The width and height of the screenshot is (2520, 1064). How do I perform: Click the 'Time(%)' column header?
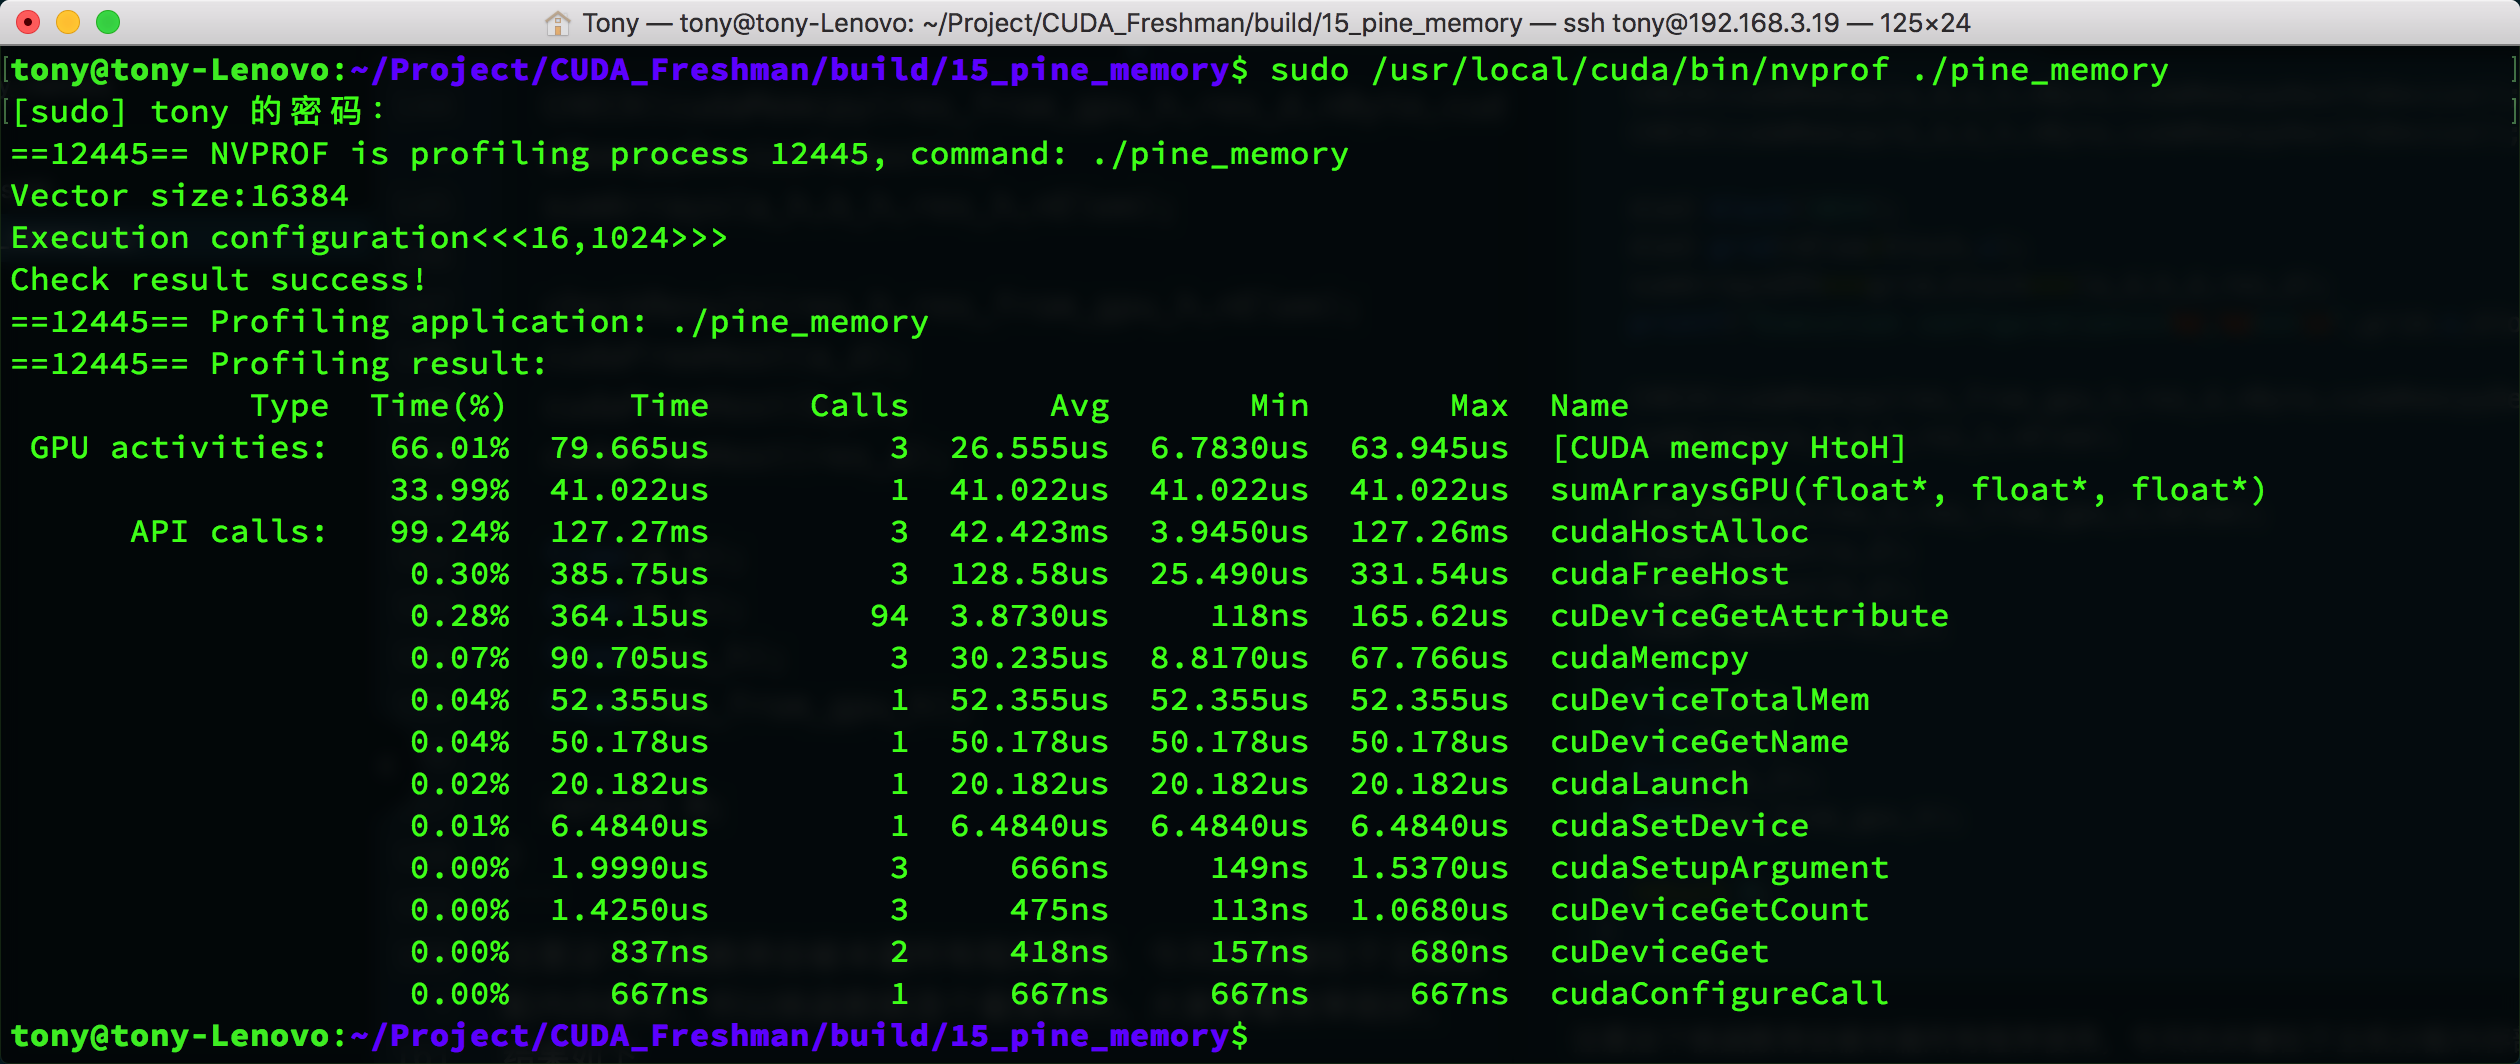[438, 406]
